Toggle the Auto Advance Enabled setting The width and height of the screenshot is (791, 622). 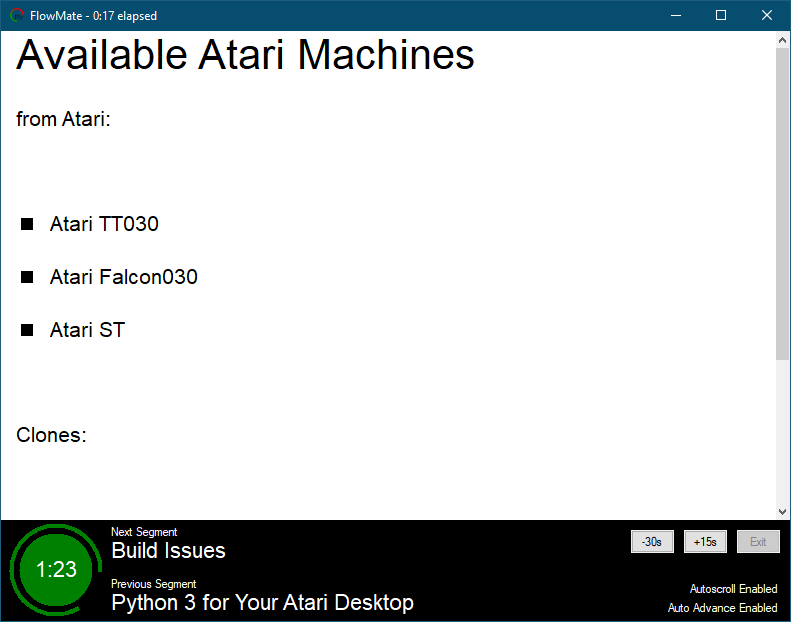(722, 608)
